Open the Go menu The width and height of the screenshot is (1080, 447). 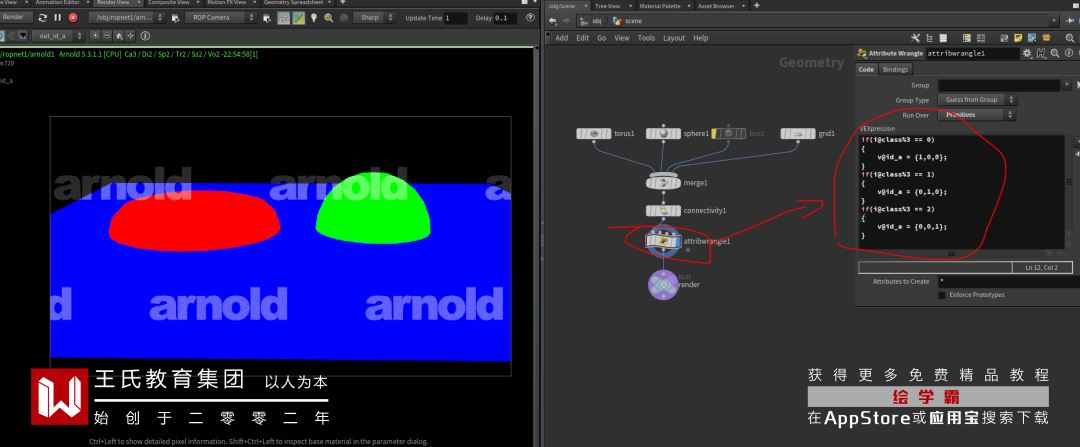[x=601, y=39]
